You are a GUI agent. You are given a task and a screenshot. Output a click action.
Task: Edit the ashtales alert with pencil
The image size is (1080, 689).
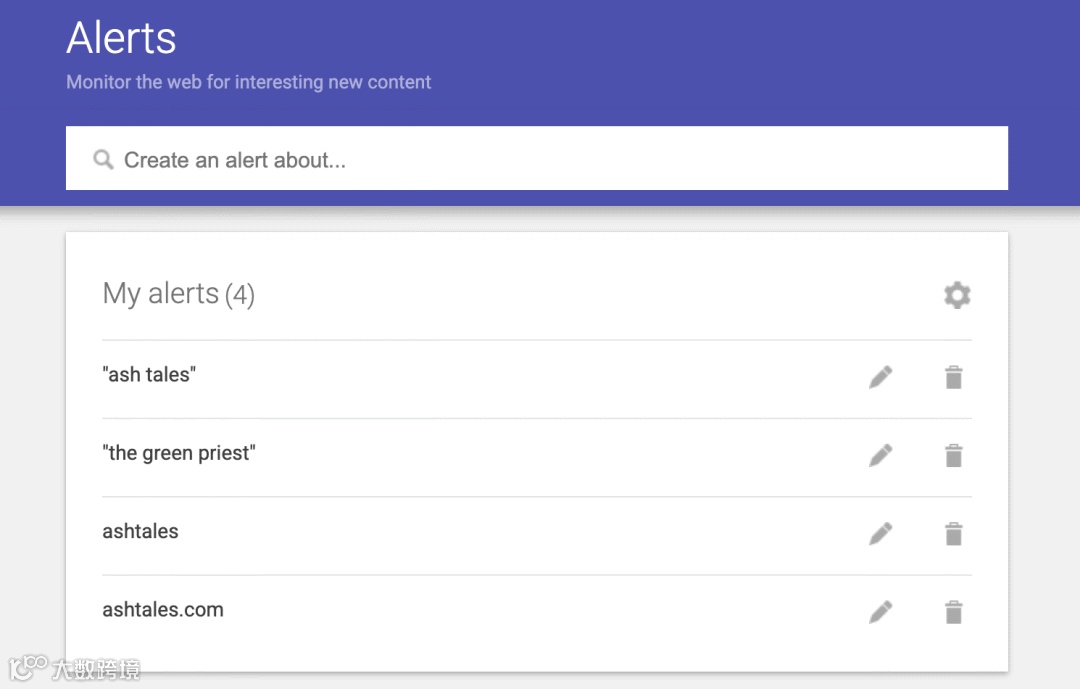(880, 534)
